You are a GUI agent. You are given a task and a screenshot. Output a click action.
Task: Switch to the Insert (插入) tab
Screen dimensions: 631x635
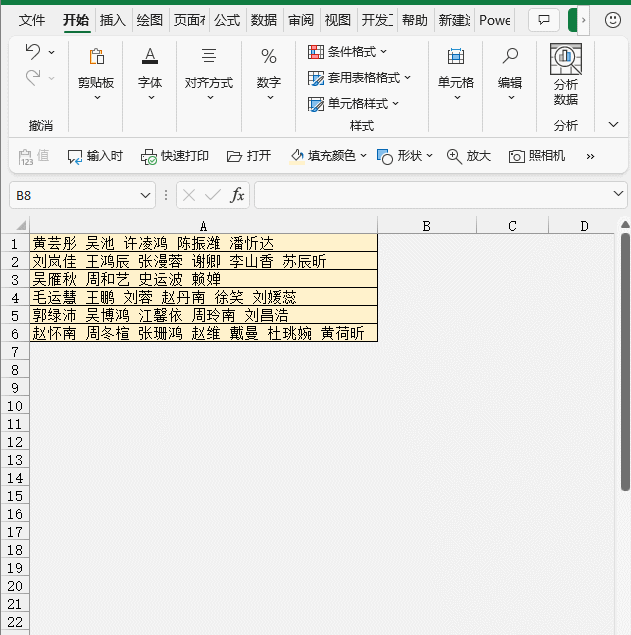(113, 20)
